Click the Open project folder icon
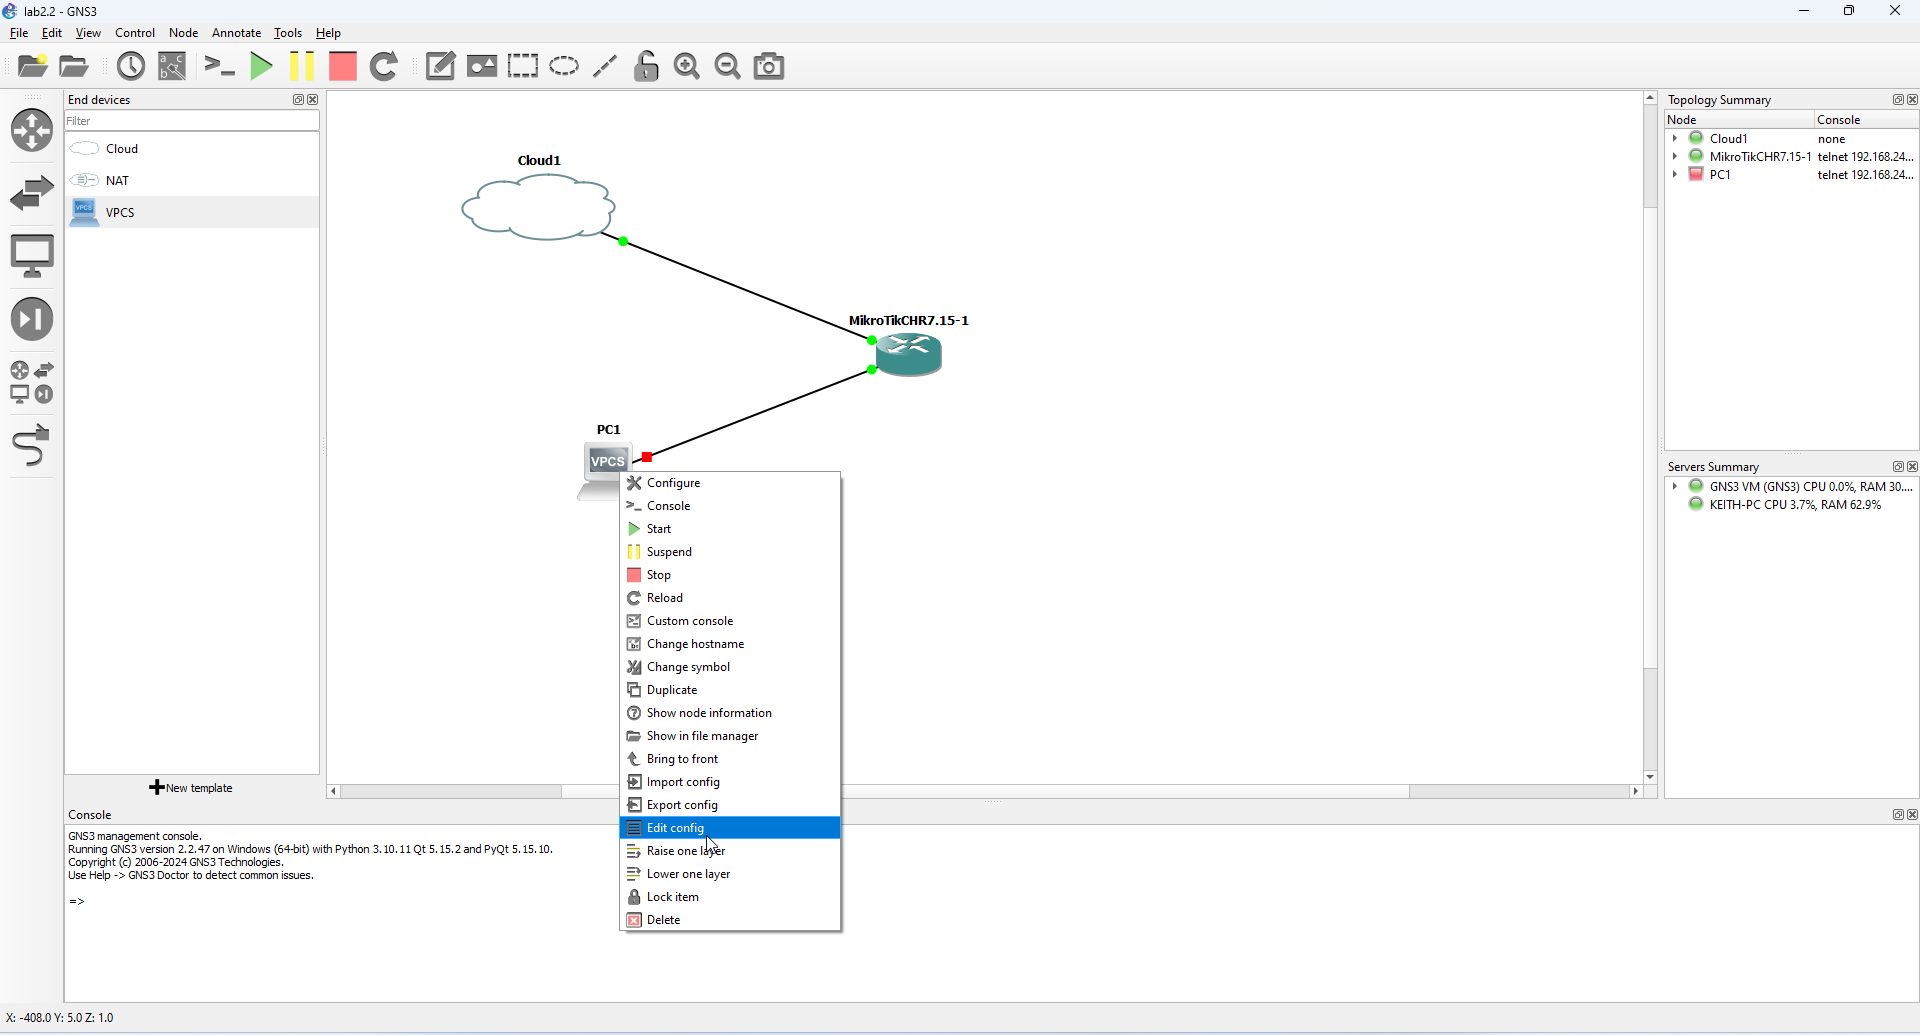Image resolution: width=1920 pixels, height=1035 pixels. point(75,66)
